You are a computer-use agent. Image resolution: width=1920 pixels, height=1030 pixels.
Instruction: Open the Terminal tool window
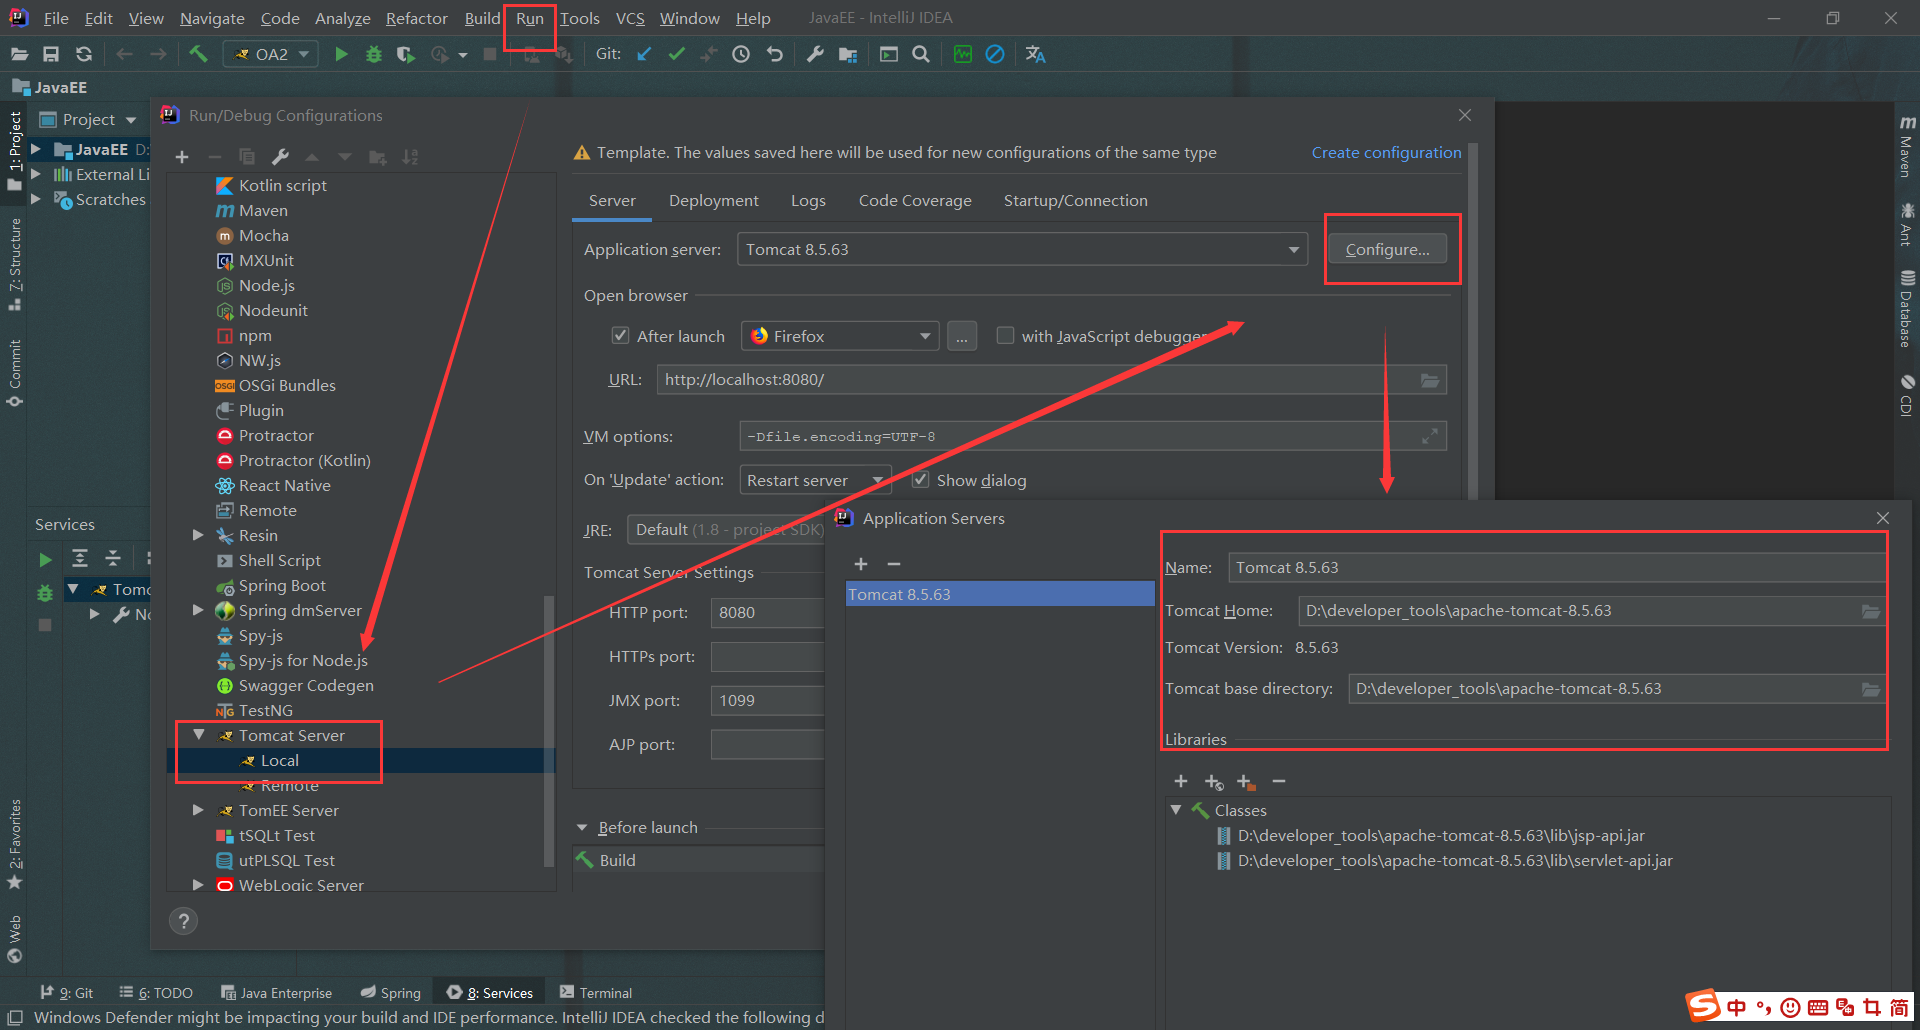(x=596, y=993)
